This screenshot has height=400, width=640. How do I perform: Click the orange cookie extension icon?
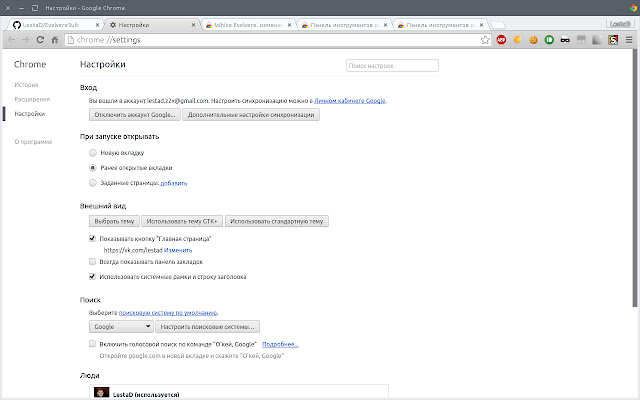[533, 40]
